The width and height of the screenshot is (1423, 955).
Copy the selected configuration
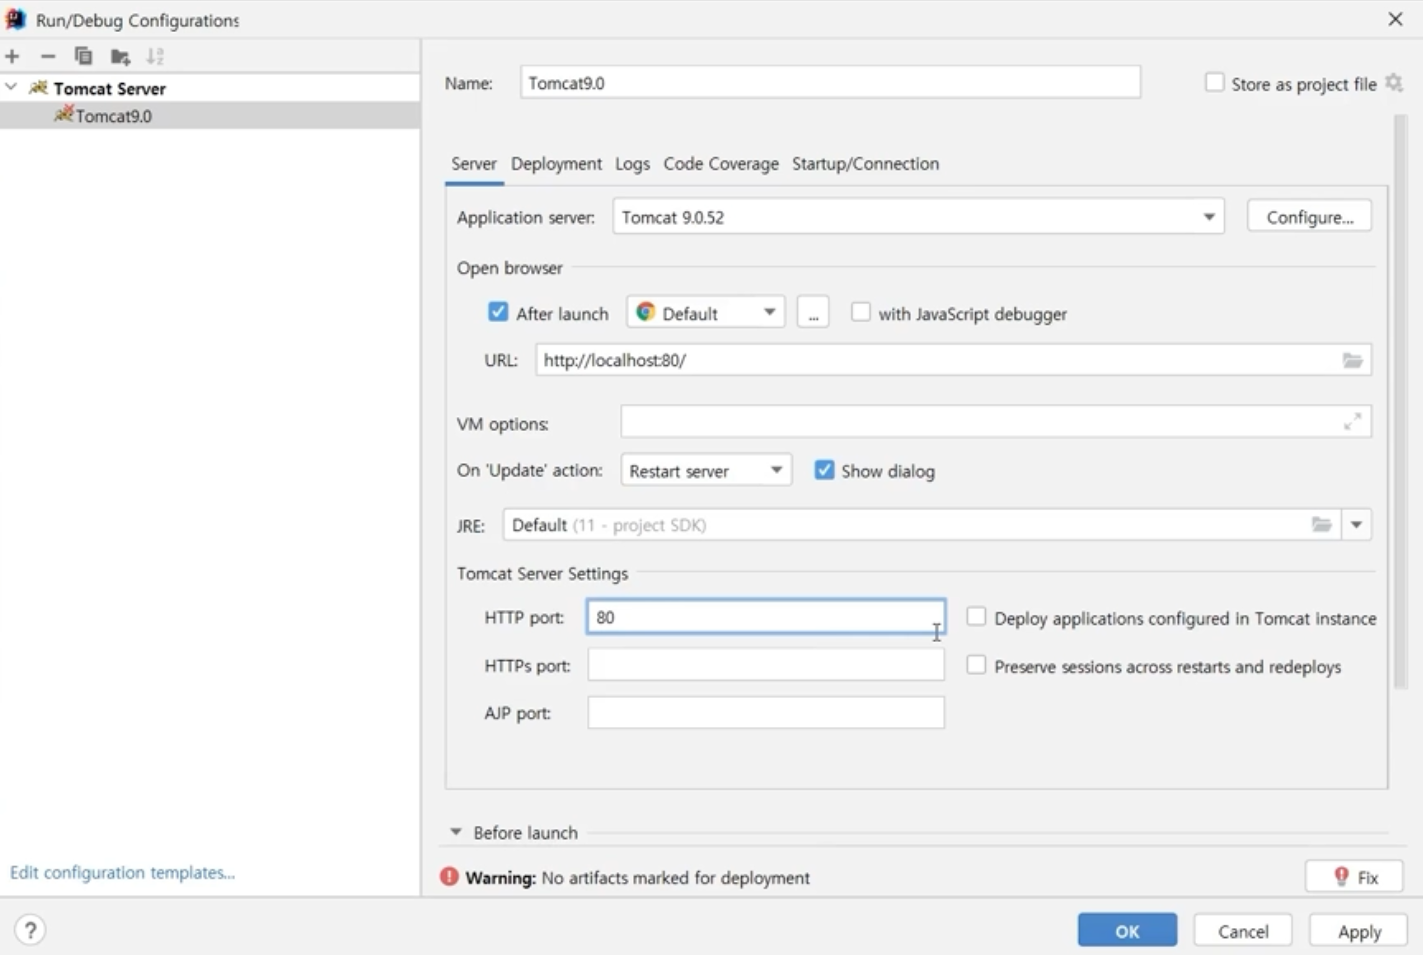click(84, 57)
